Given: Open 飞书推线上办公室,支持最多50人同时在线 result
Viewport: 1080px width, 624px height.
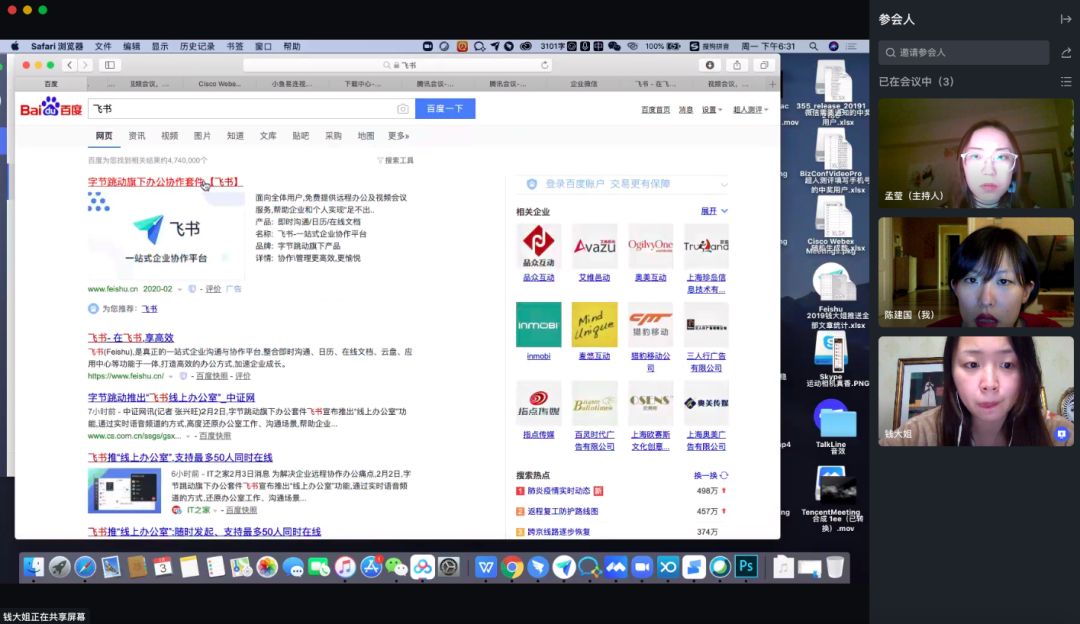Looking at the screenshot, I should point(180,457).
